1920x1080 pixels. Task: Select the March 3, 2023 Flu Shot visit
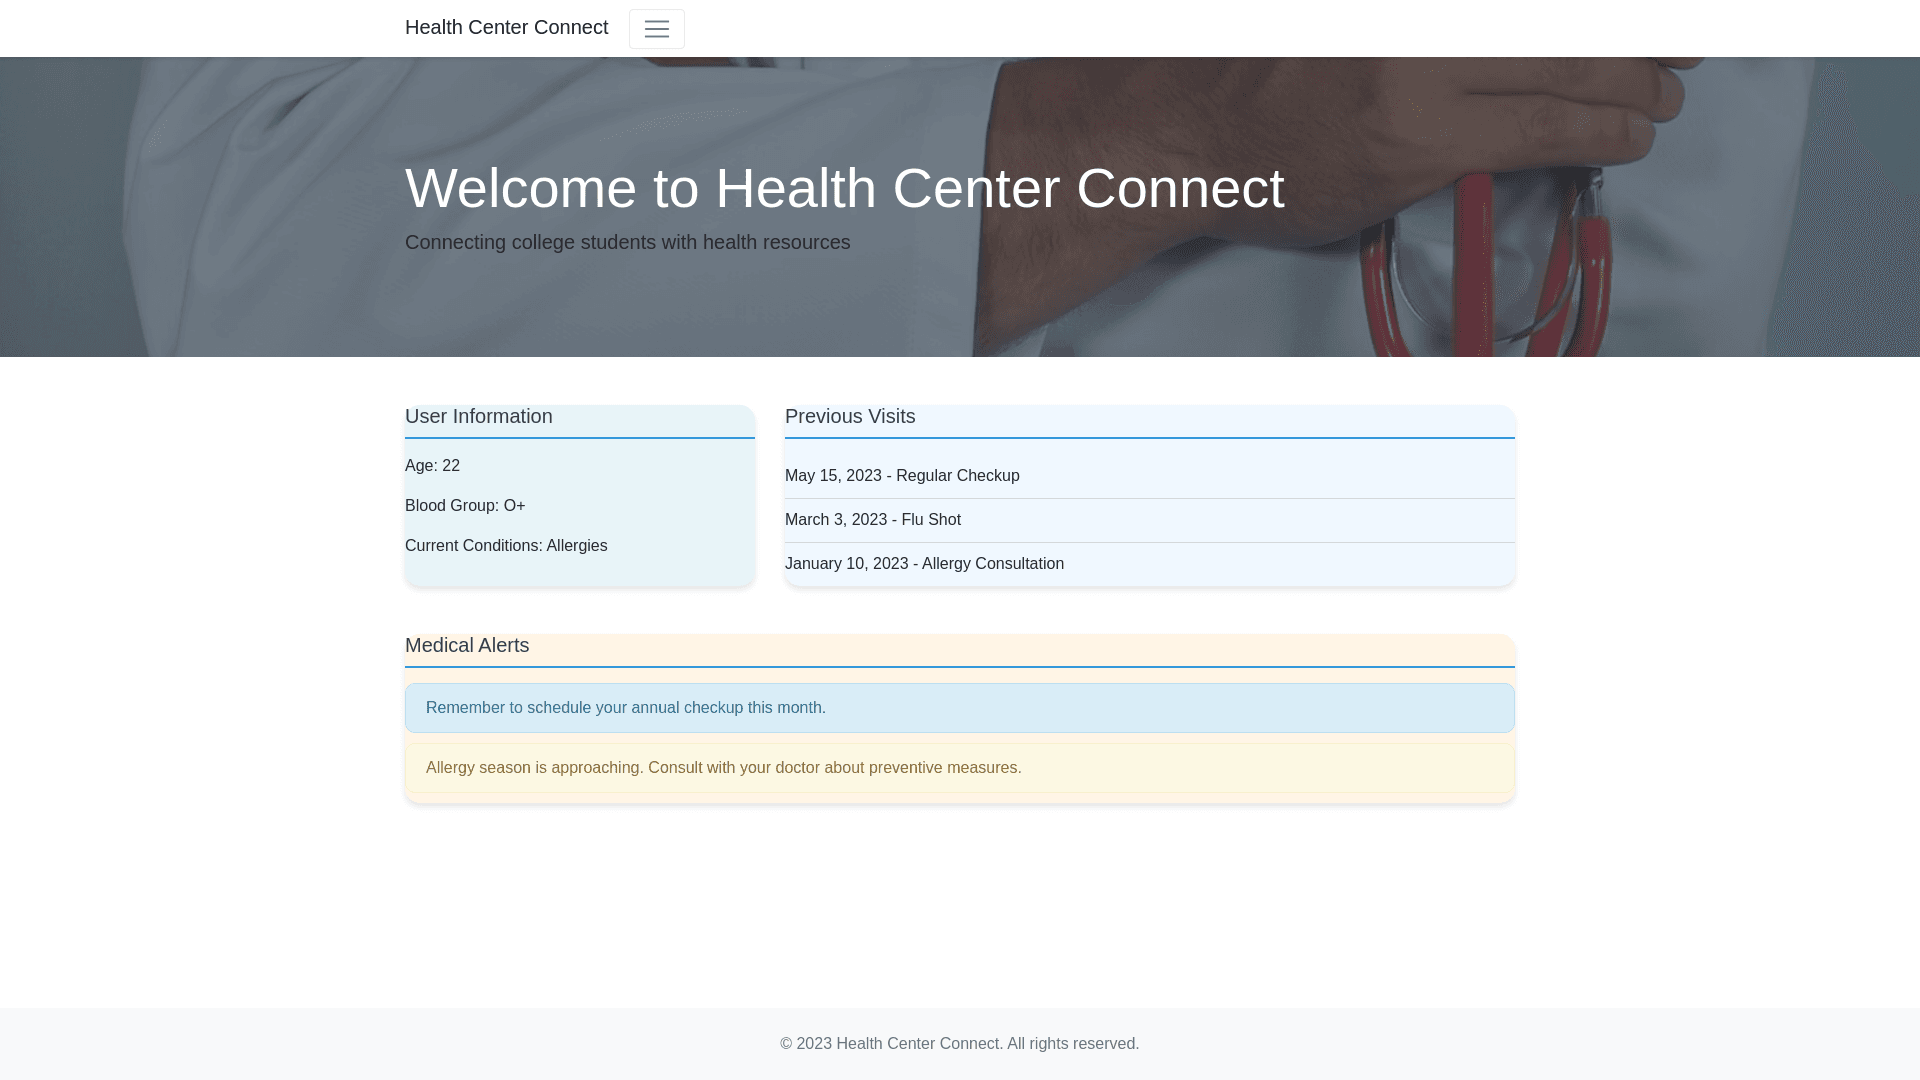point(872,520)
